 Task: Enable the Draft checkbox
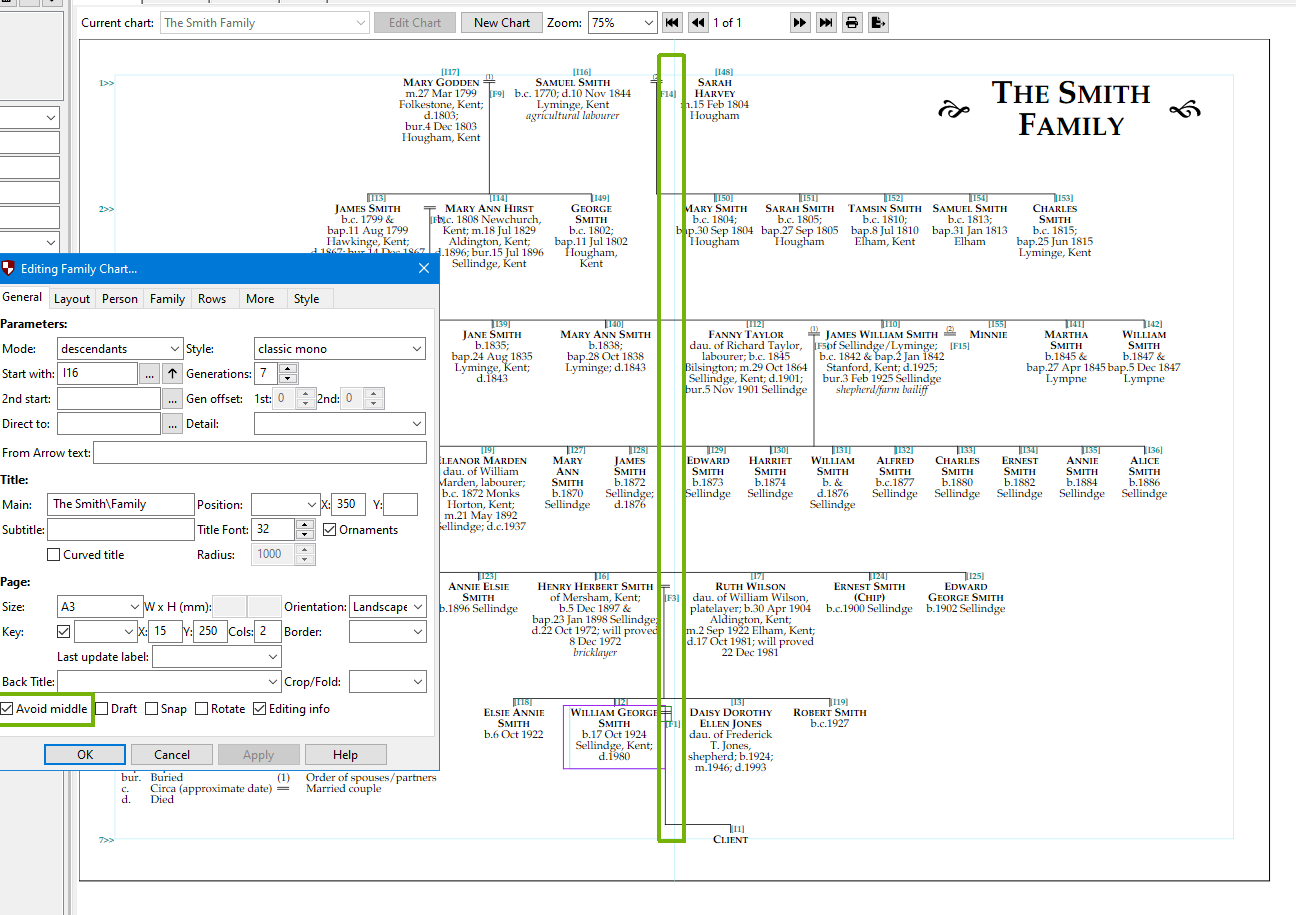[102, 709]
